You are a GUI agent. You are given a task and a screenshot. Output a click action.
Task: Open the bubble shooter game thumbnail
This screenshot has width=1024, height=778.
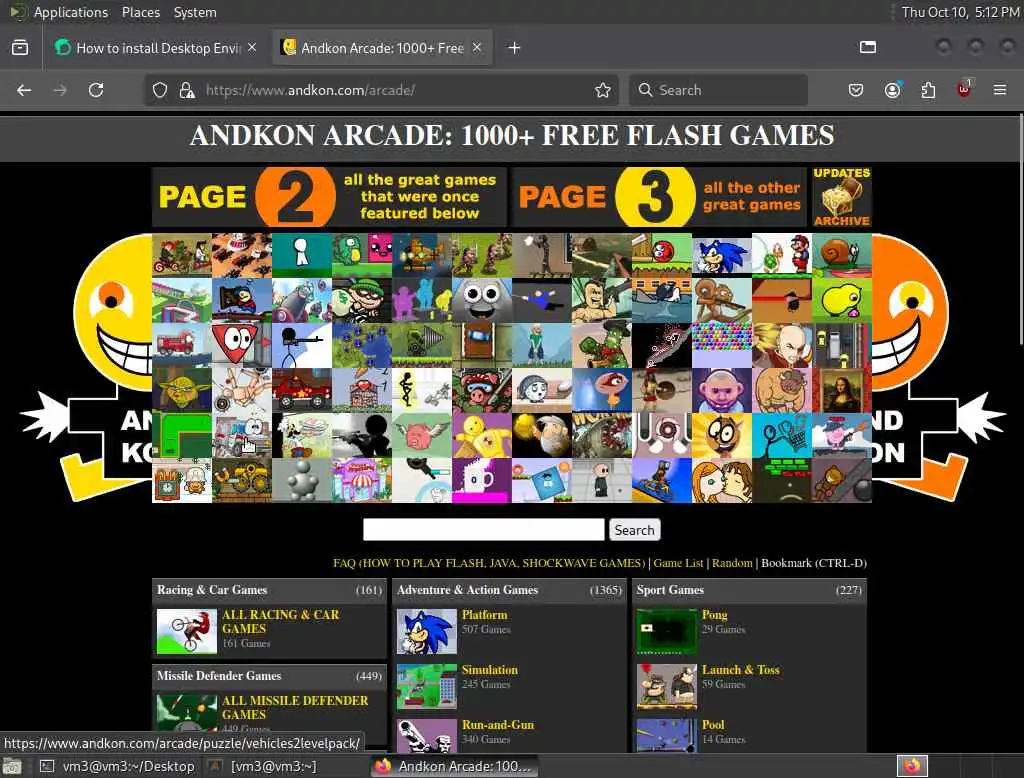(x=722, y=346)
